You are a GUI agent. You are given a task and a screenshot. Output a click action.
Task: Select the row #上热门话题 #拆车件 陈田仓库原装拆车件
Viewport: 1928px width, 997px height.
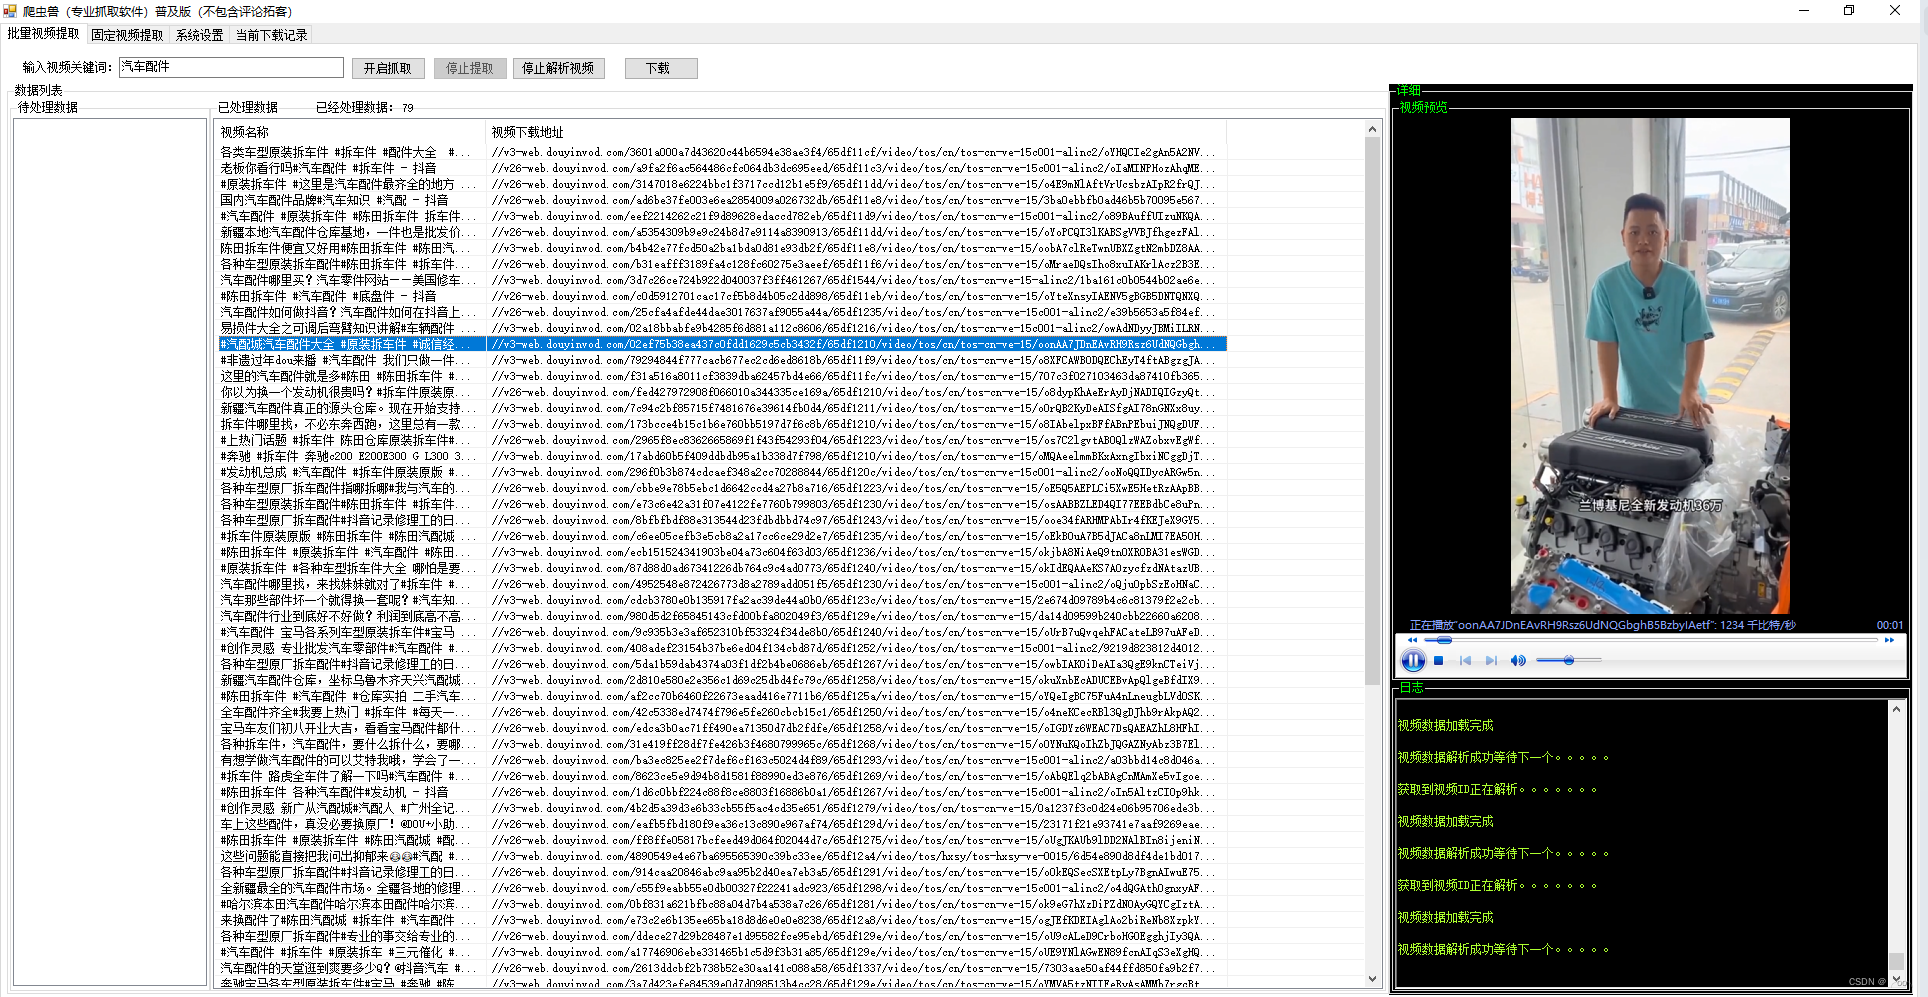722,440
